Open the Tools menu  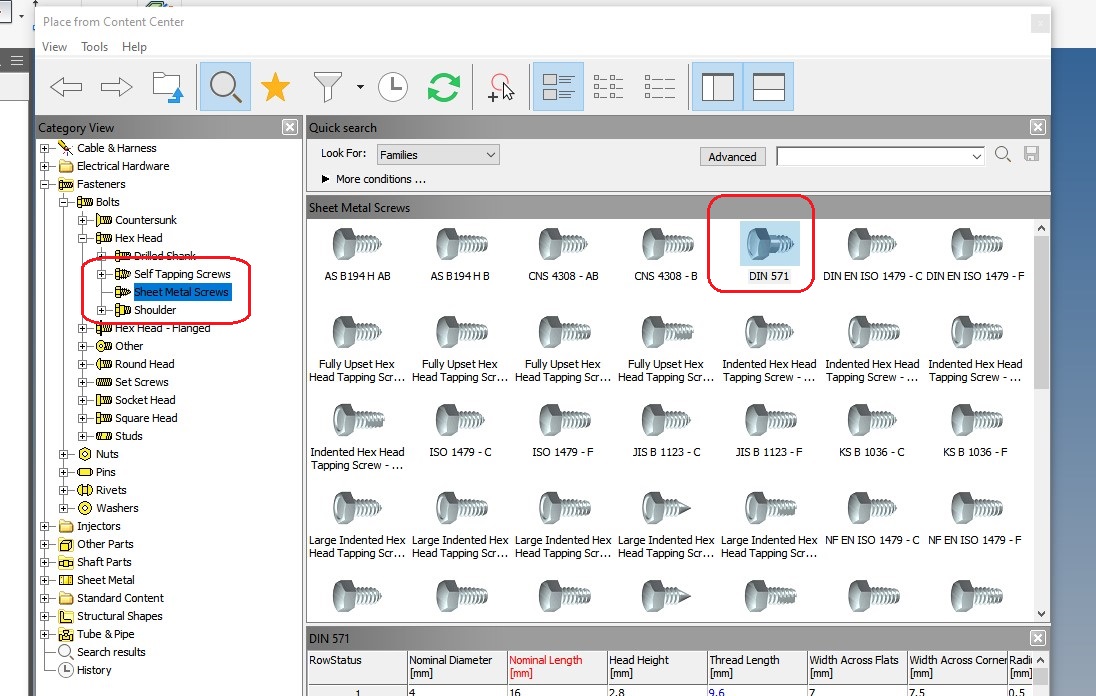pos(94,47)
